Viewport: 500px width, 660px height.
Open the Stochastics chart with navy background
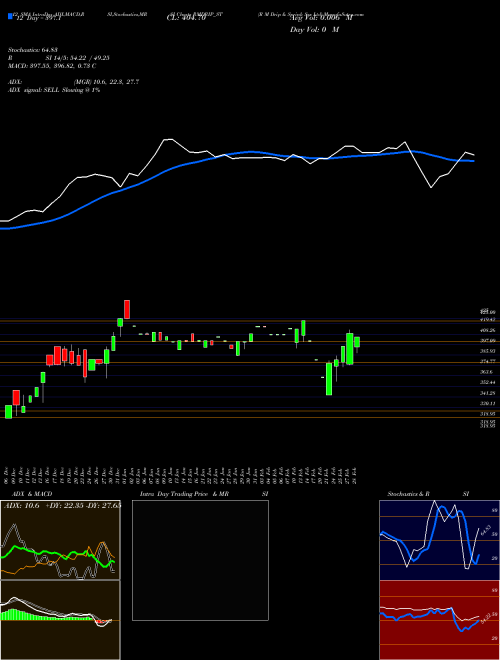point(439,540)
